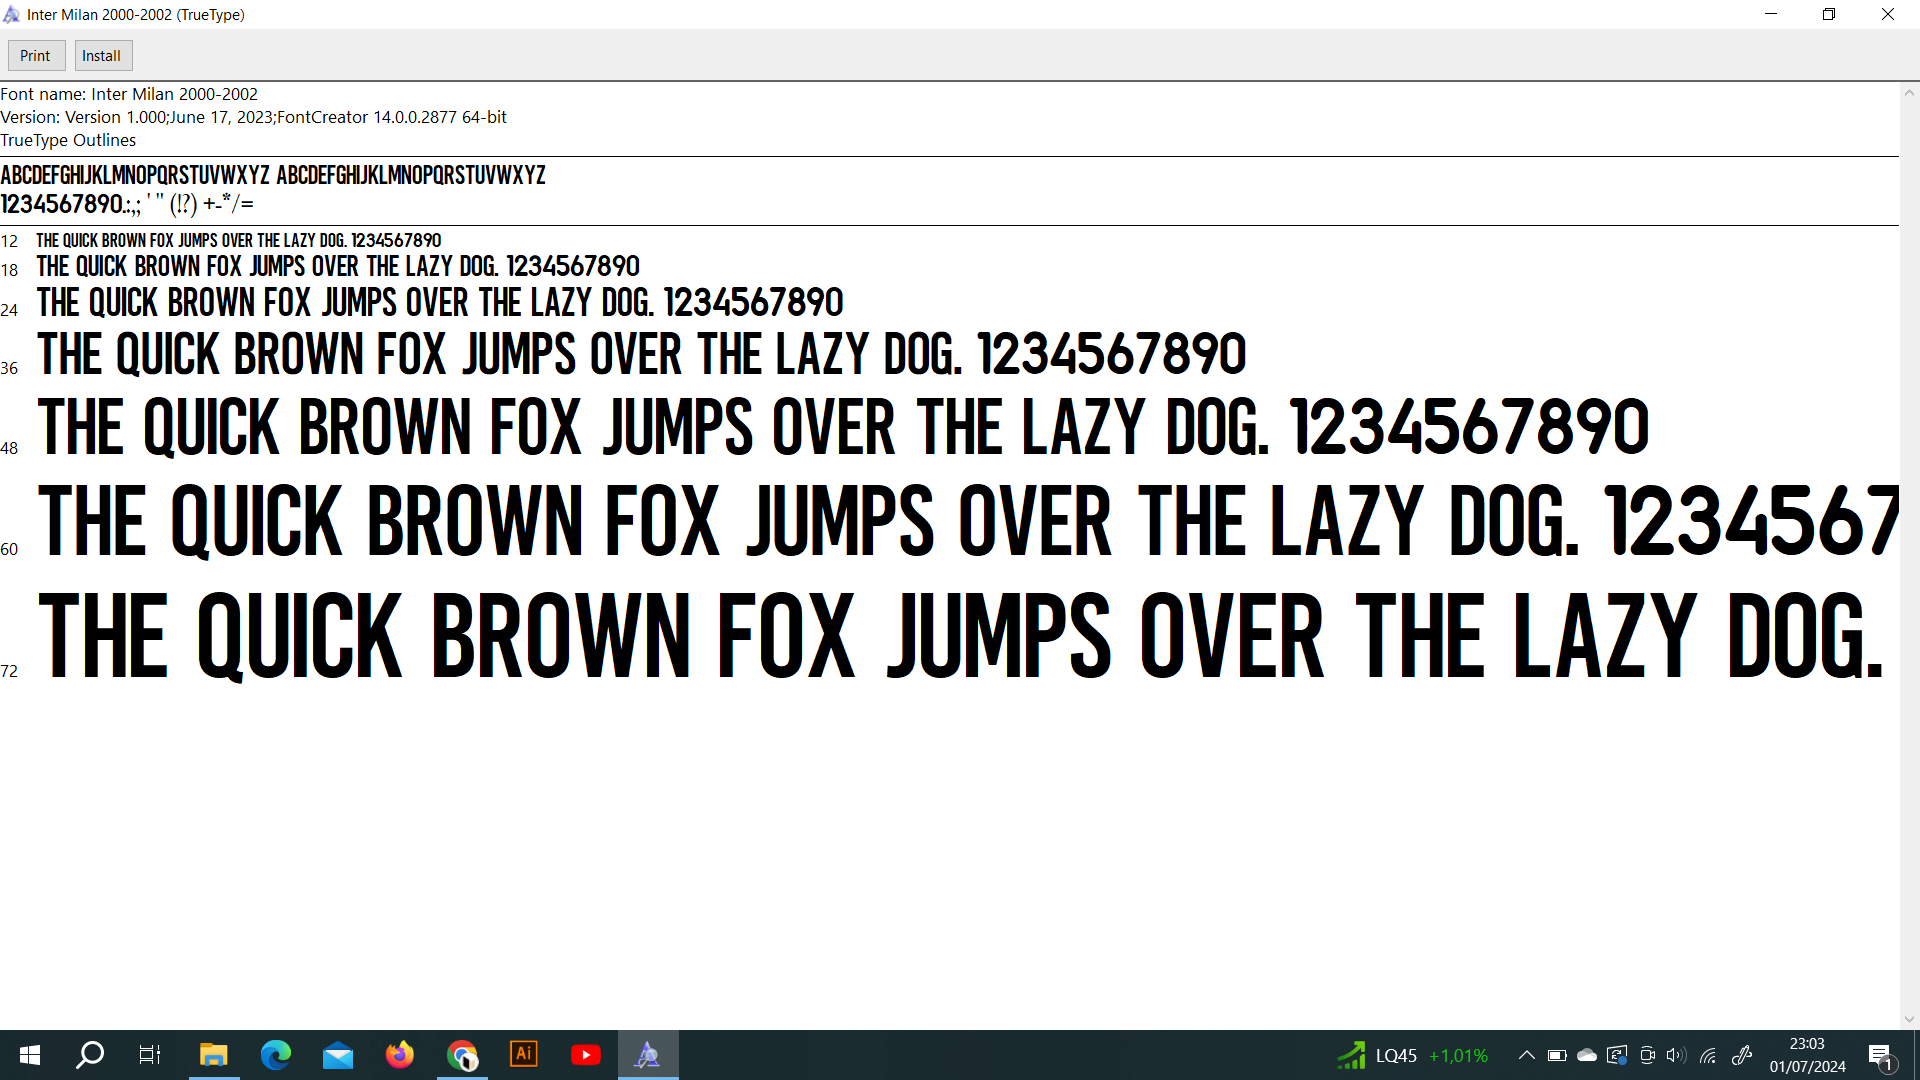Open Windows Start menu
This screenshot has height=1080, width=1920.
(30, 1055)
